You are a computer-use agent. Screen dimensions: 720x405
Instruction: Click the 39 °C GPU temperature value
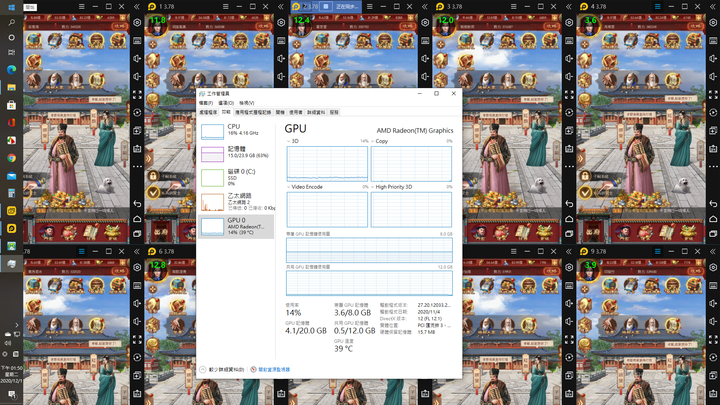[343, 349]
